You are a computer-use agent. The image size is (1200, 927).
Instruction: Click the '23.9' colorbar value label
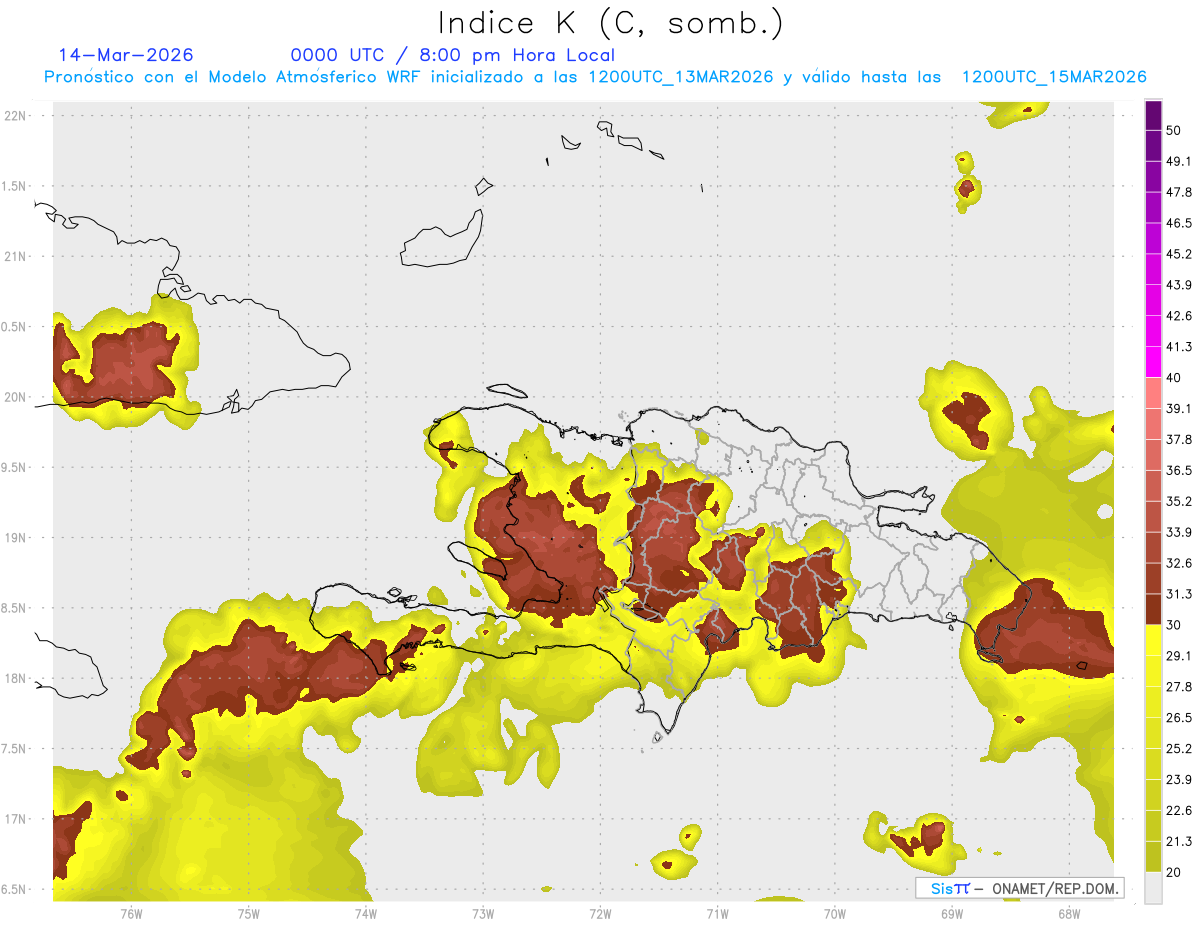[x=1179, y=780]
